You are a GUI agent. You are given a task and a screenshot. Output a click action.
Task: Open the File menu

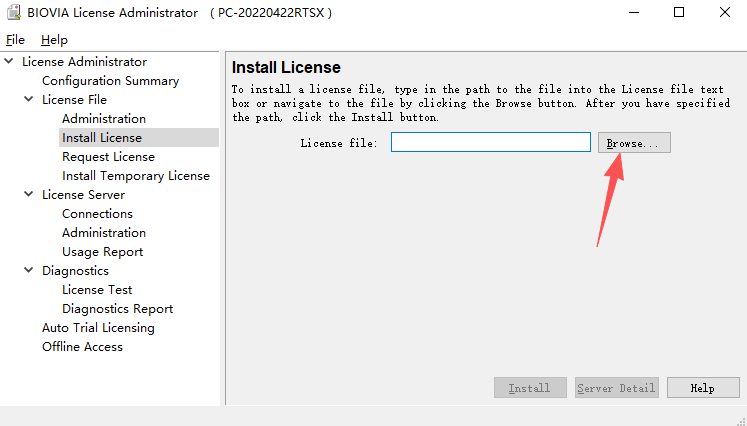pos(15,40)
